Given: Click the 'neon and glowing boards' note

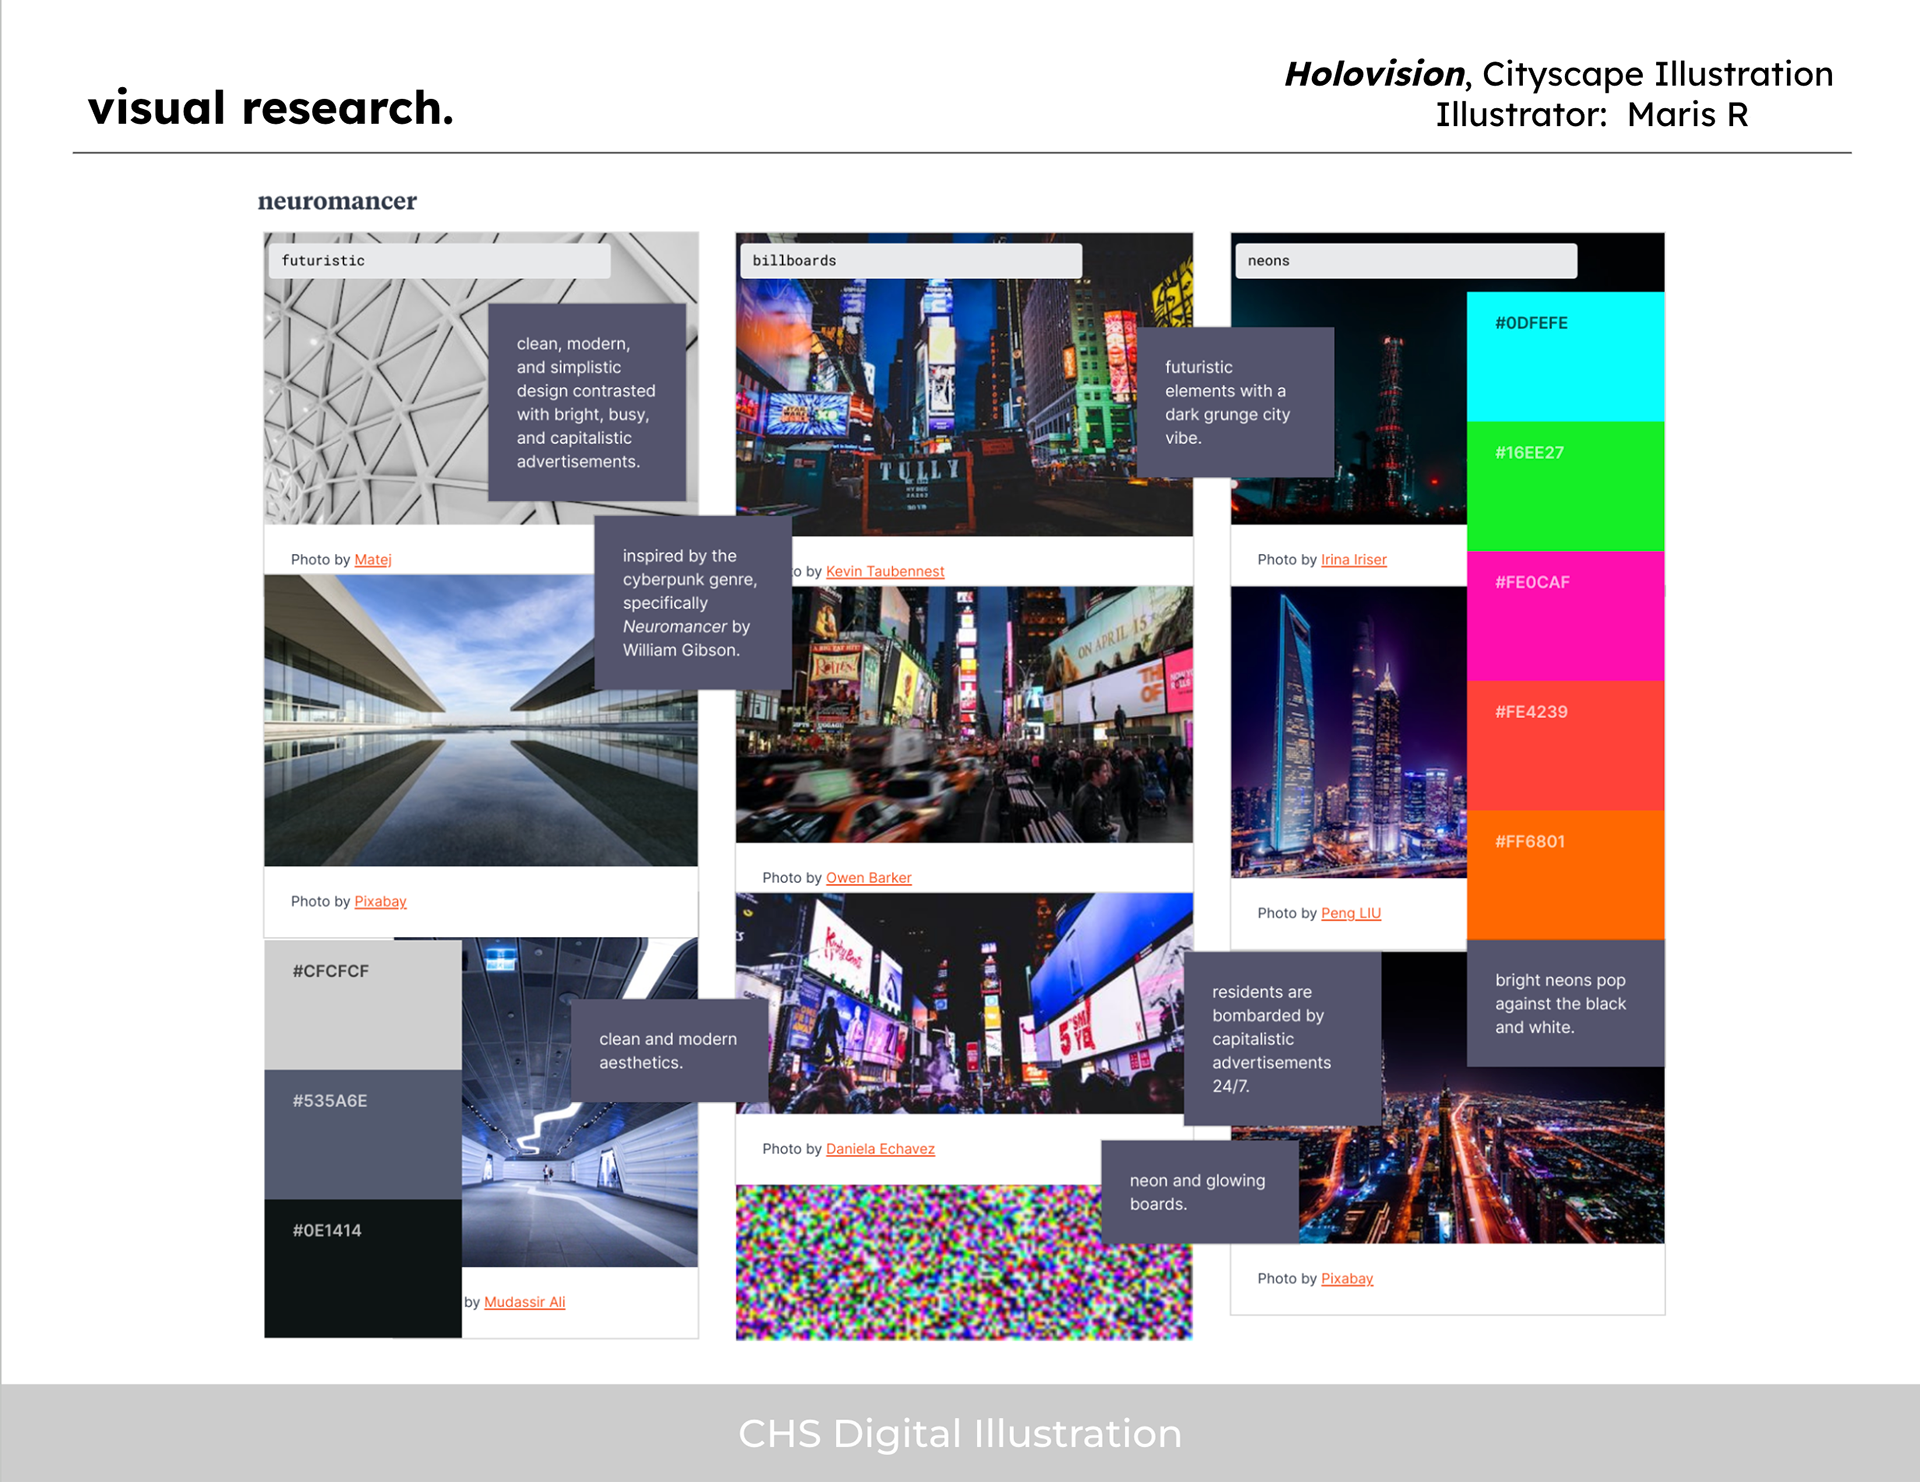Looking at the screenshot, I should (1200, 1192).
